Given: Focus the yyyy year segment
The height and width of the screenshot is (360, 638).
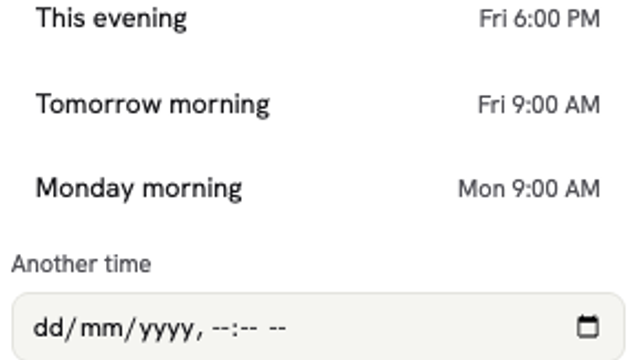Looking at the screenshot, I should 166,330.
